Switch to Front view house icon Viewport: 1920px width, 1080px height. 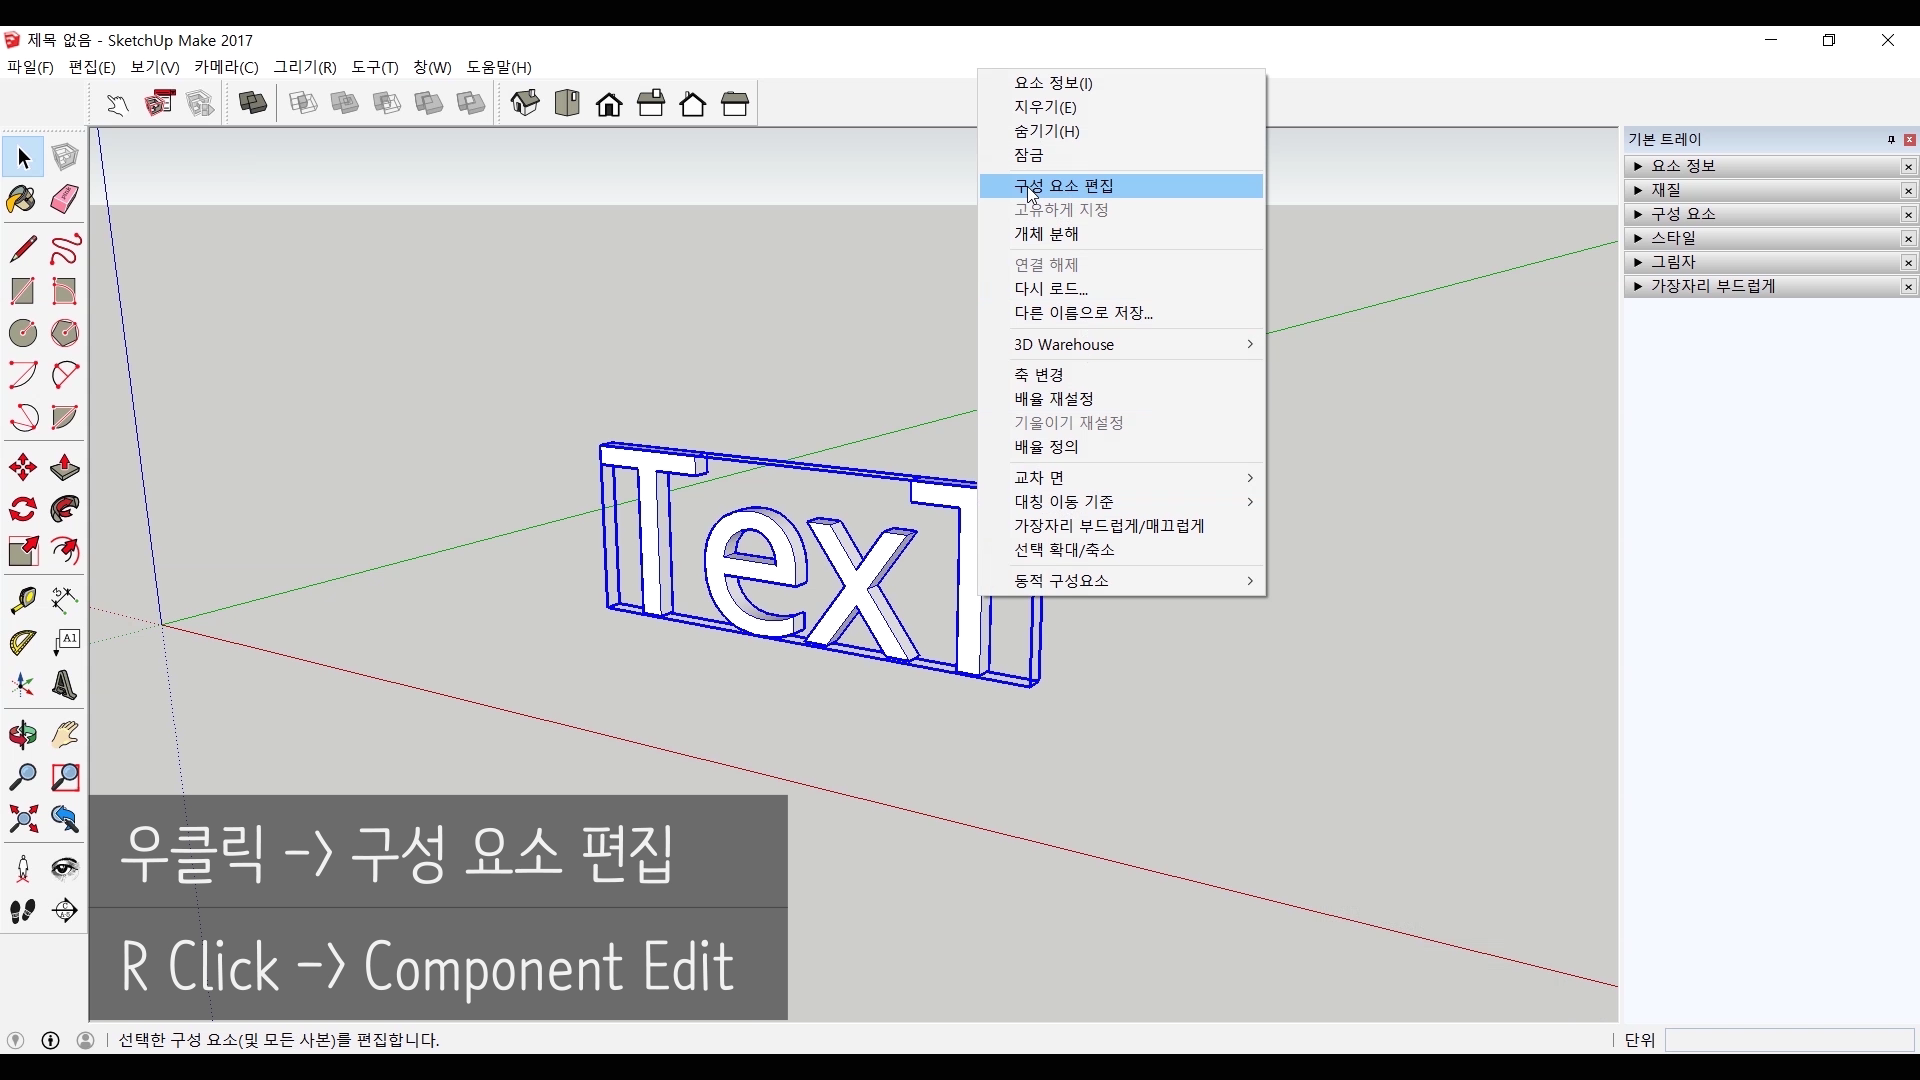click(609, 104)
